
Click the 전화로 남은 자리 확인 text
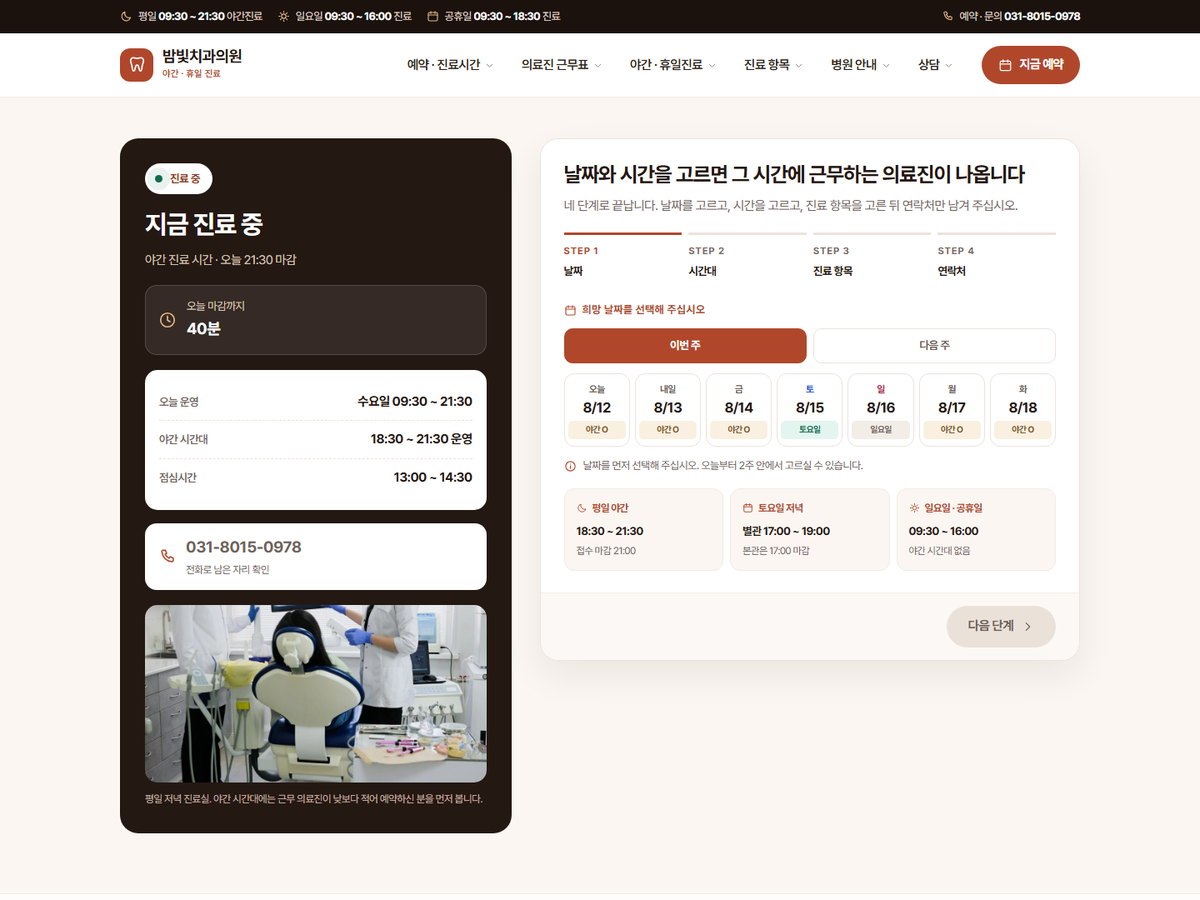coord(228,570)
